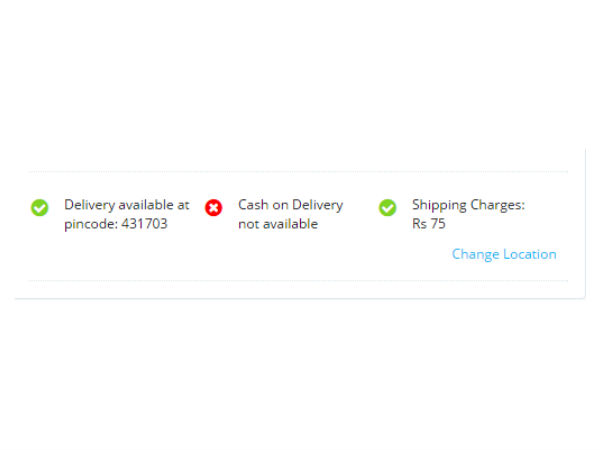Open the Change Location link
This screenshot has width=600, height=450.
tap(504, 254)
